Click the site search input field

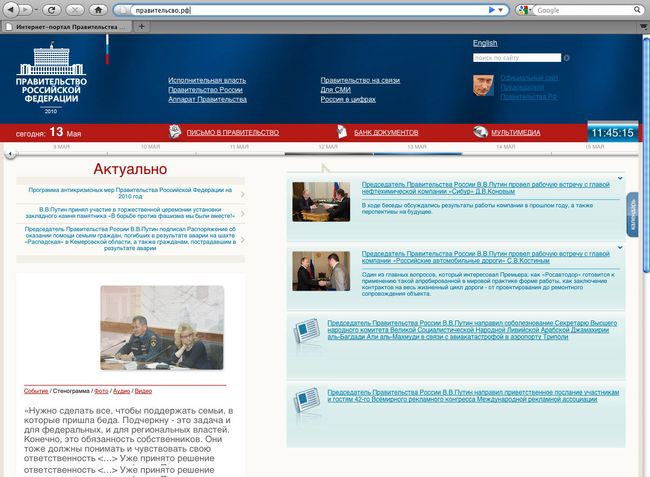coord(517,58)
